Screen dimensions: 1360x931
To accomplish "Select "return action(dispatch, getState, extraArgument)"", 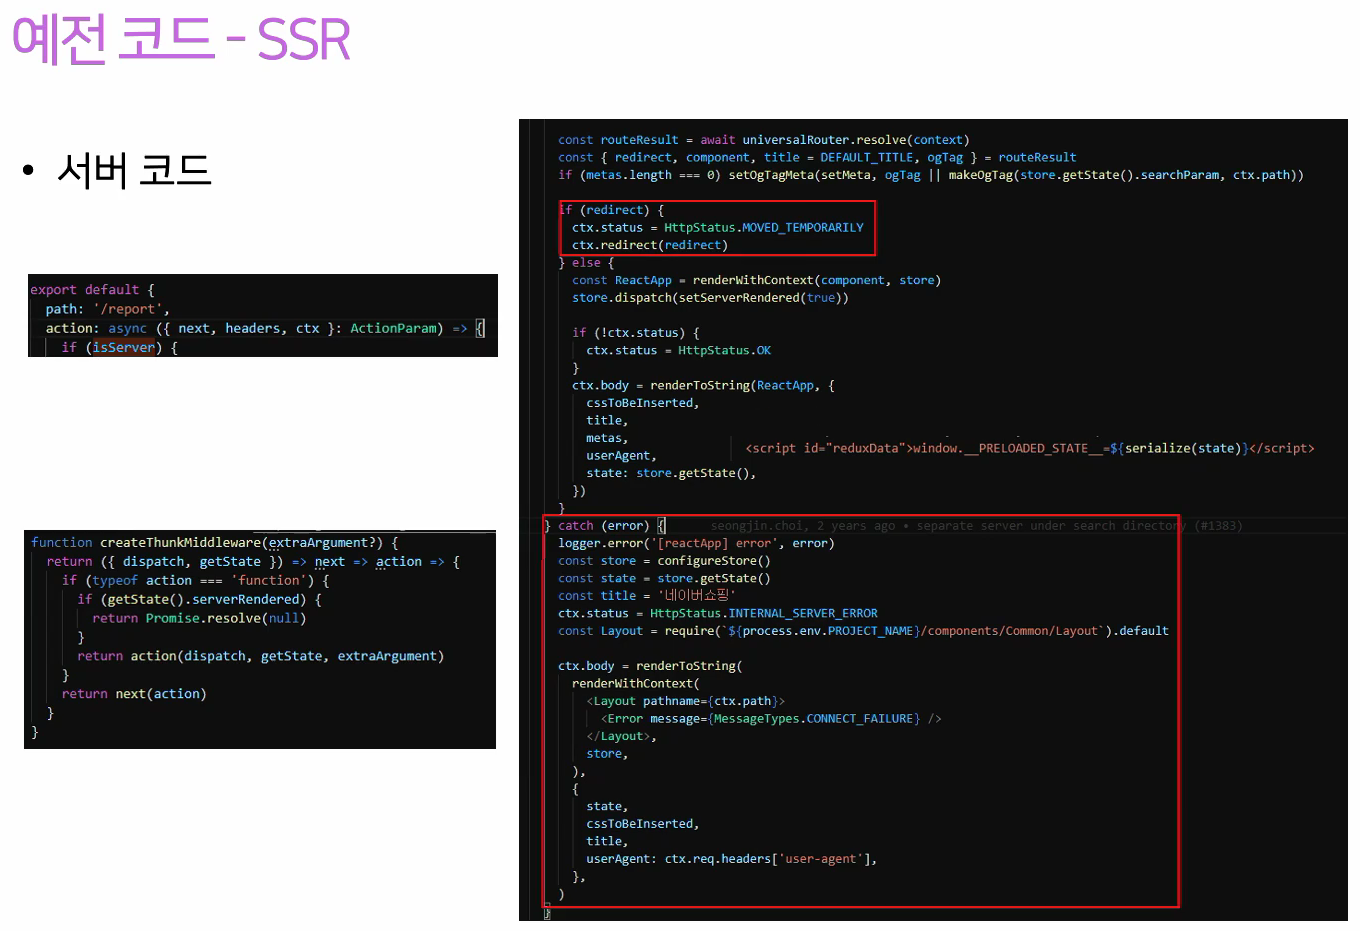I will click(260, 656).
